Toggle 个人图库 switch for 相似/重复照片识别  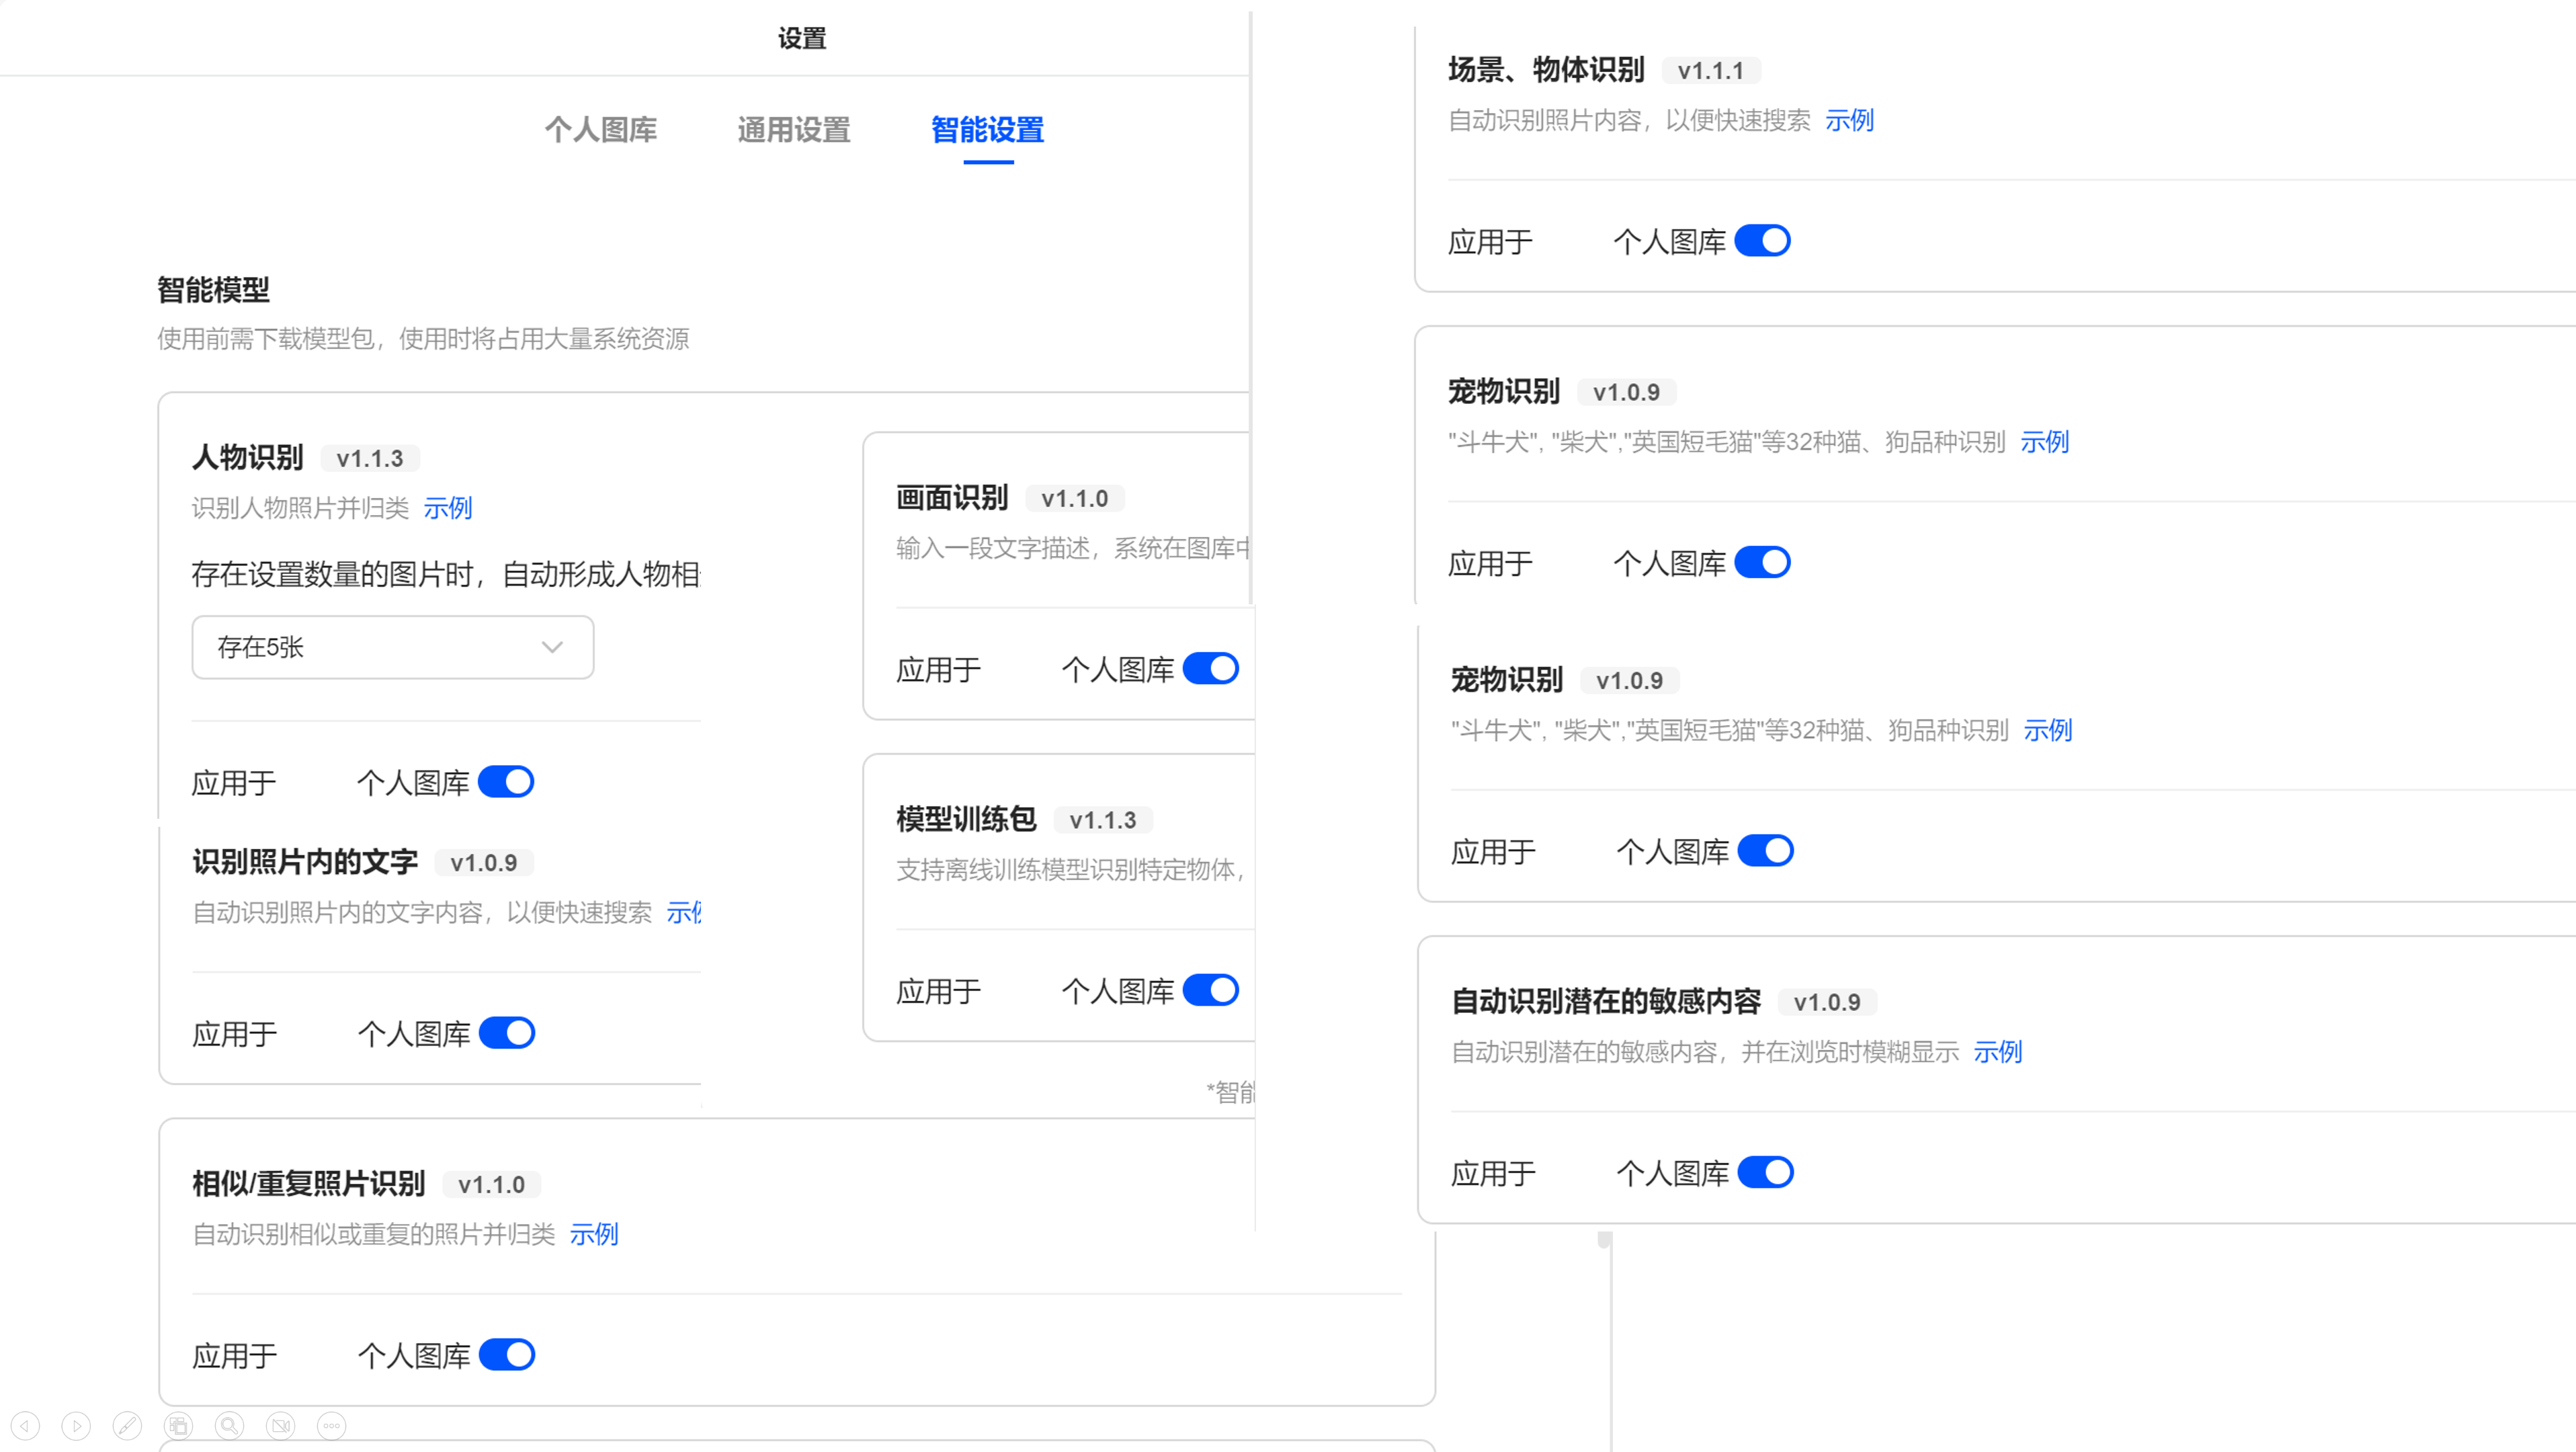click(x=507, y=1355)
